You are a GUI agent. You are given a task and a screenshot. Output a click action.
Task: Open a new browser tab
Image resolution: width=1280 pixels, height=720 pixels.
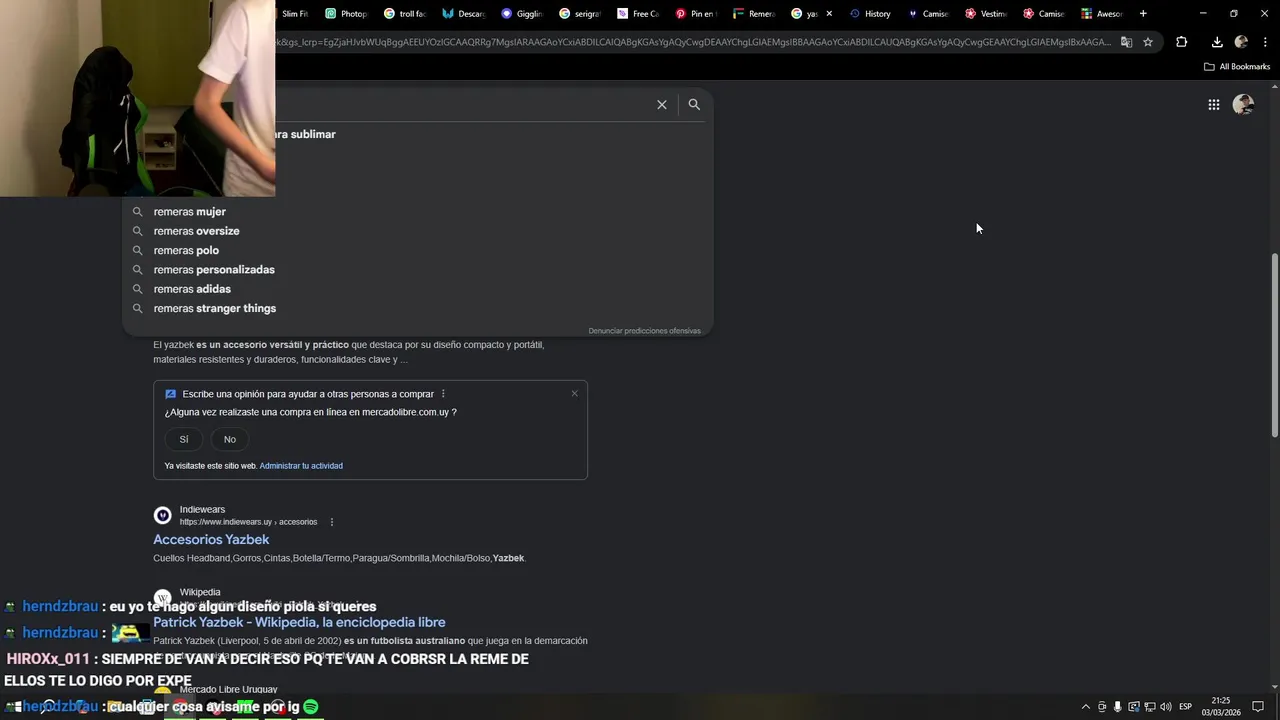point(1143,14)
